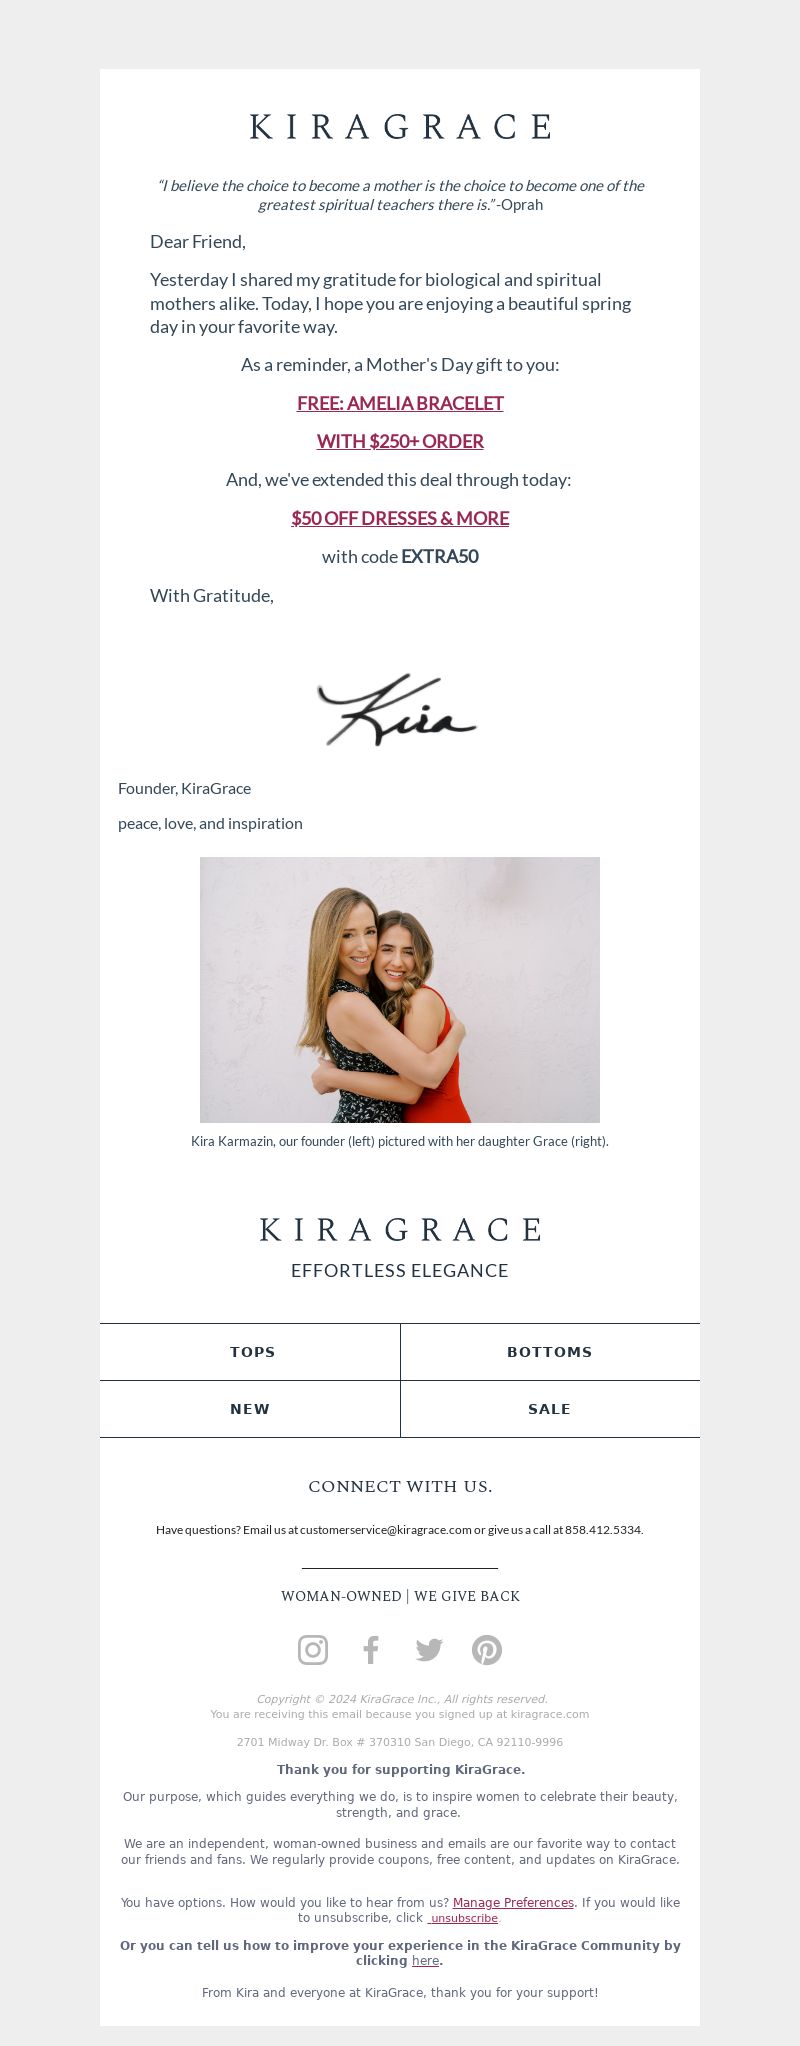Follow the FREE: AMELIA BRACELET link

[400, 403]
